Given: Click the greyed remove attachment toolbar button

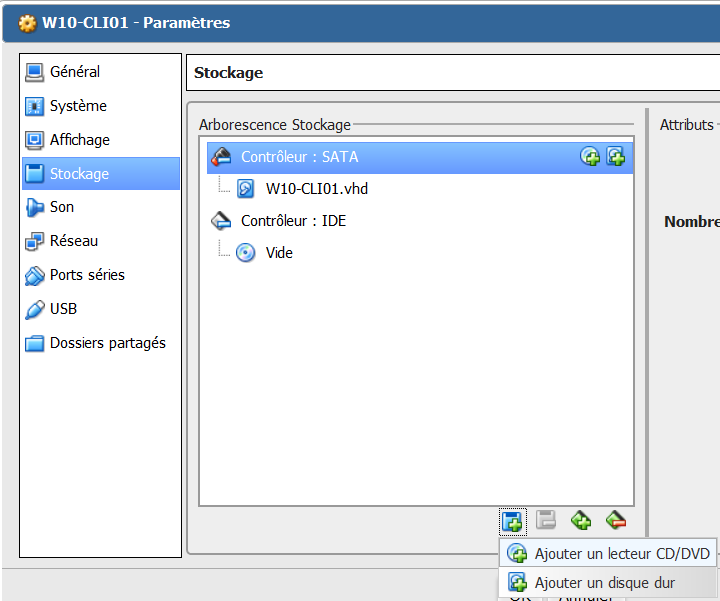Looking at the screenshot, I should pyautogui.click(x=546, y=521).
